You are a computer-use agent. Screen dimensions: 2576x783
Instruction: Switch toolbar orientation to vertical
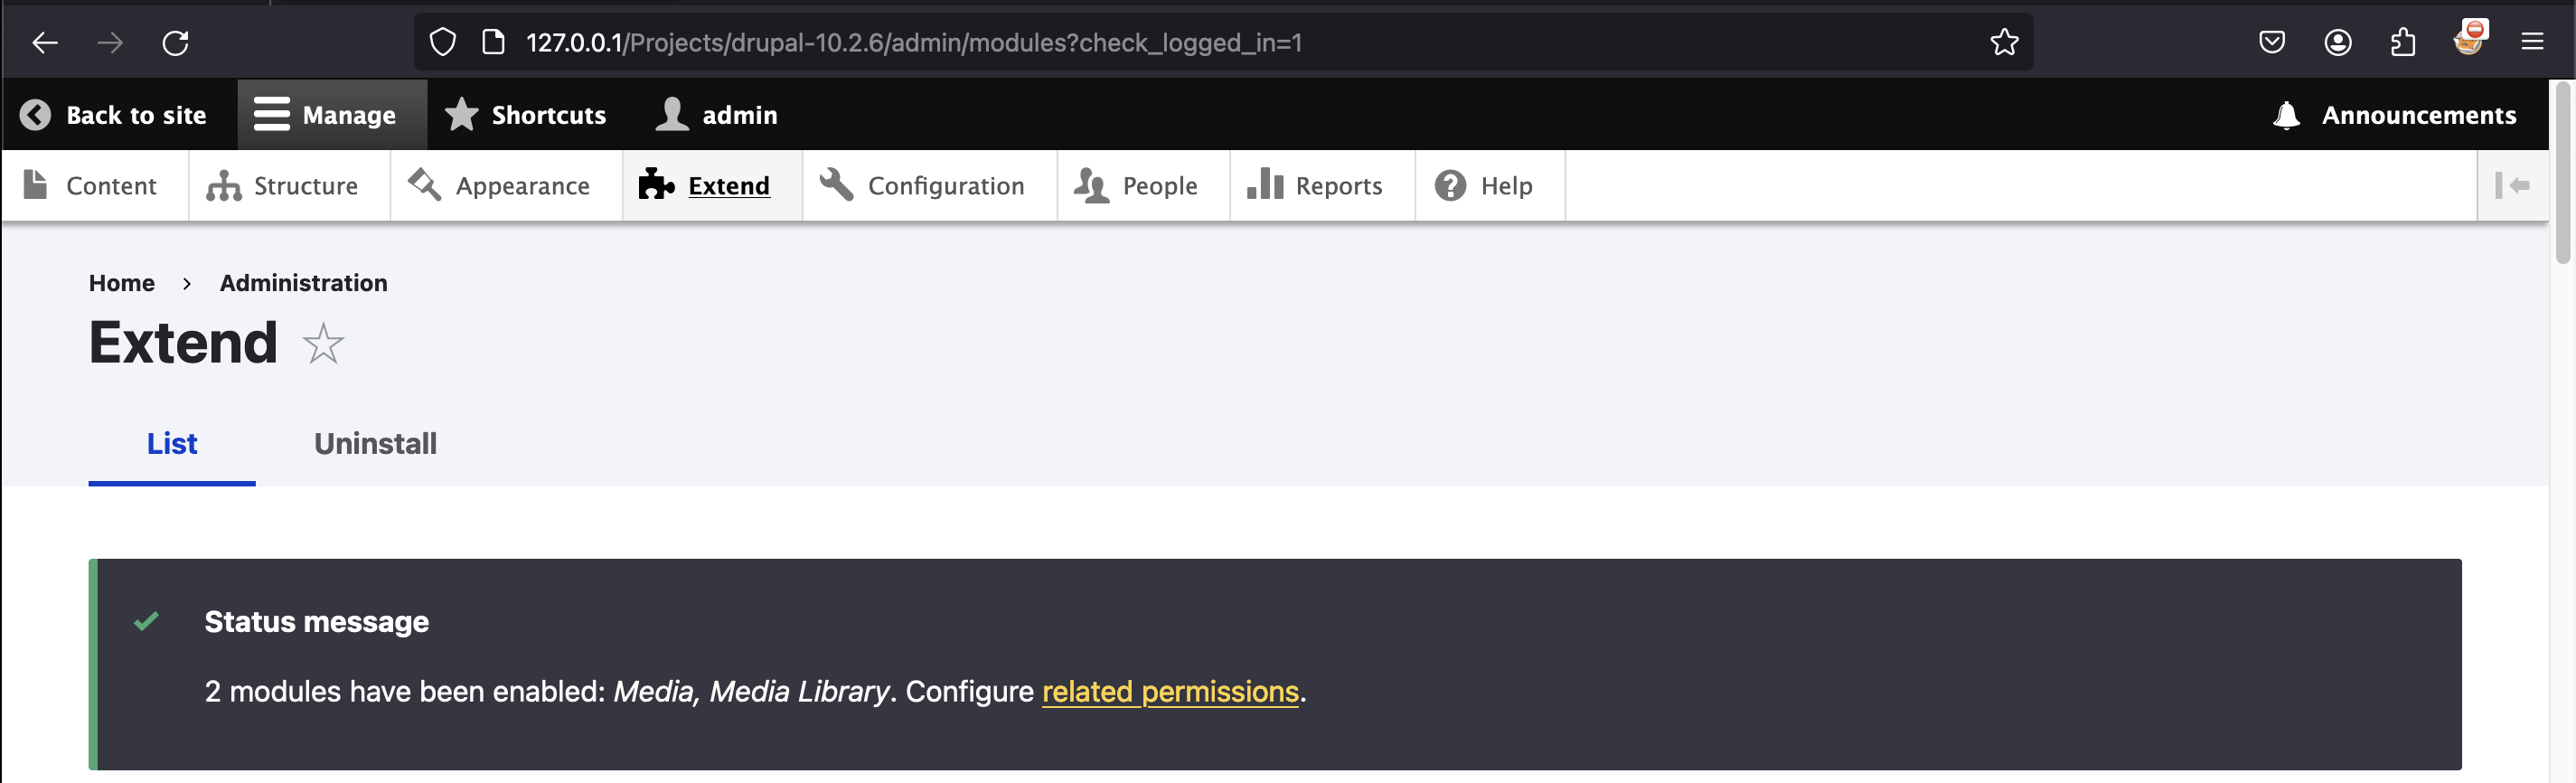[2511, 186]
